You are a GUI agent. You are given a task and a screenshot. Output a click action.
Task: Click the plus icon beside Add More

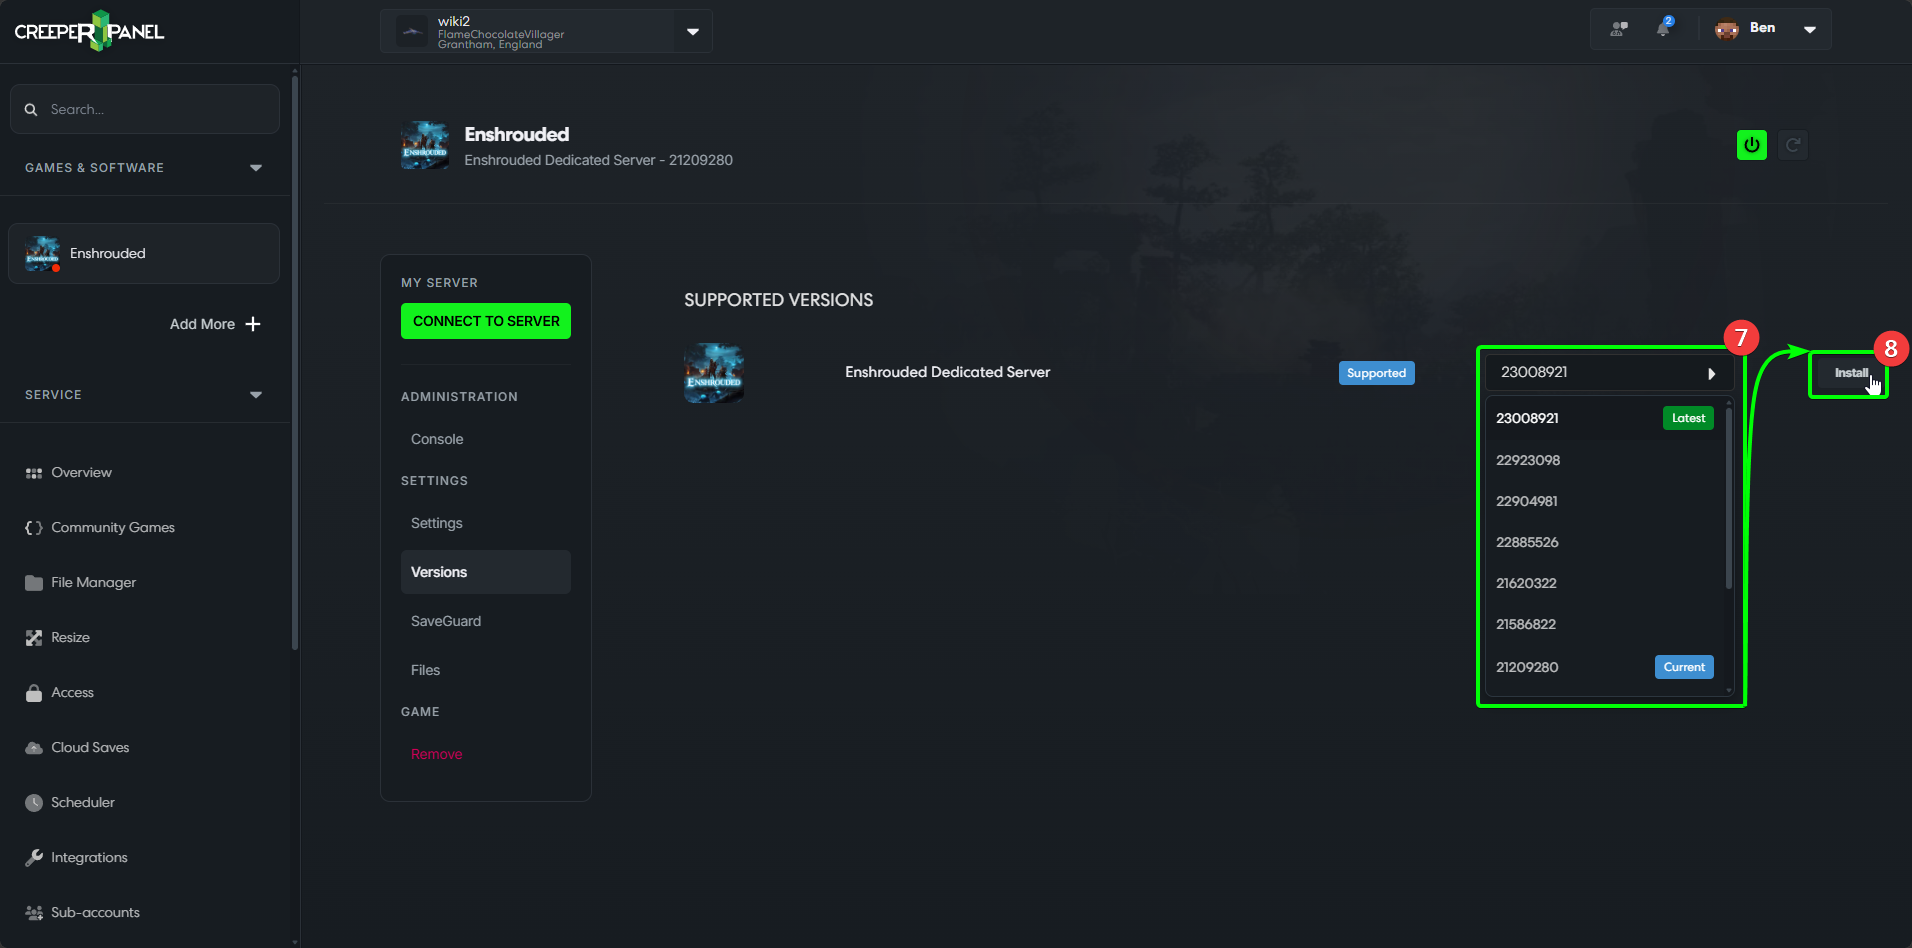click(x=253, y=324)
